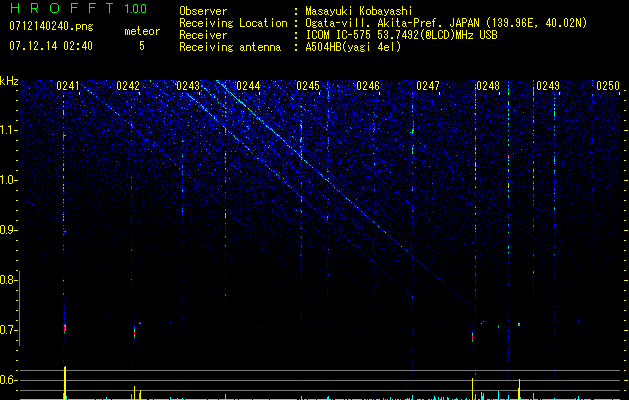The width and height of the screenshot is (629, 400).
Task: Click the 0.7 frequency axis label
Action: pyautogui.click(x=7, y=330)
